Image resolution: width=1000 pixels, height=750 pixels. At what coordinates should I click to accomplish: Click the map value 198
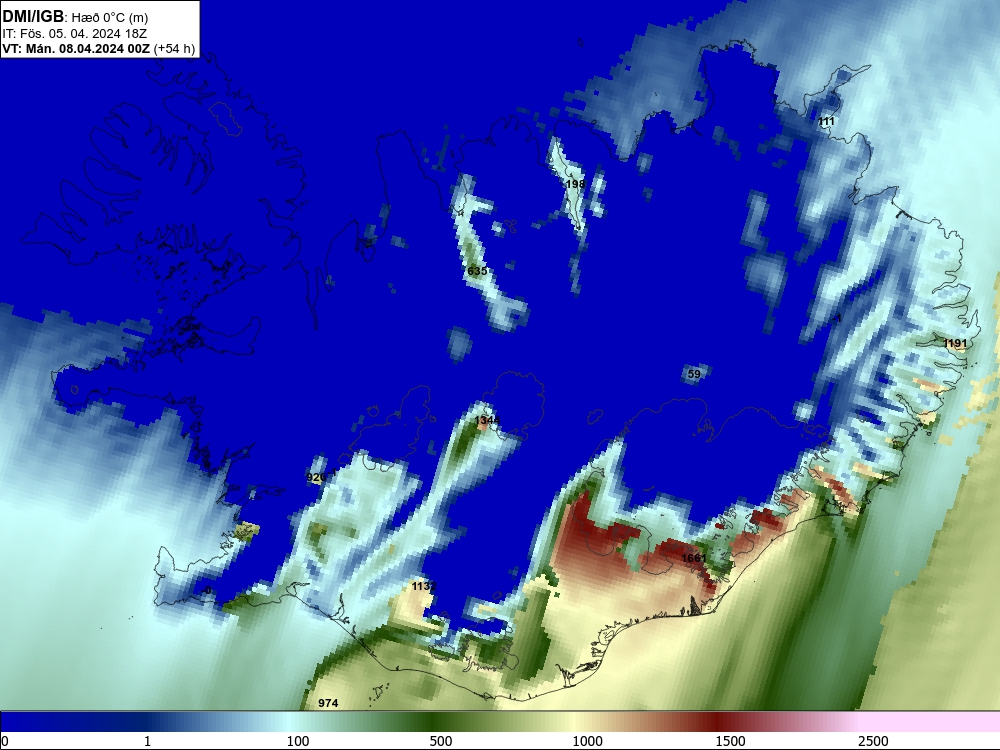tap(575, 184)
